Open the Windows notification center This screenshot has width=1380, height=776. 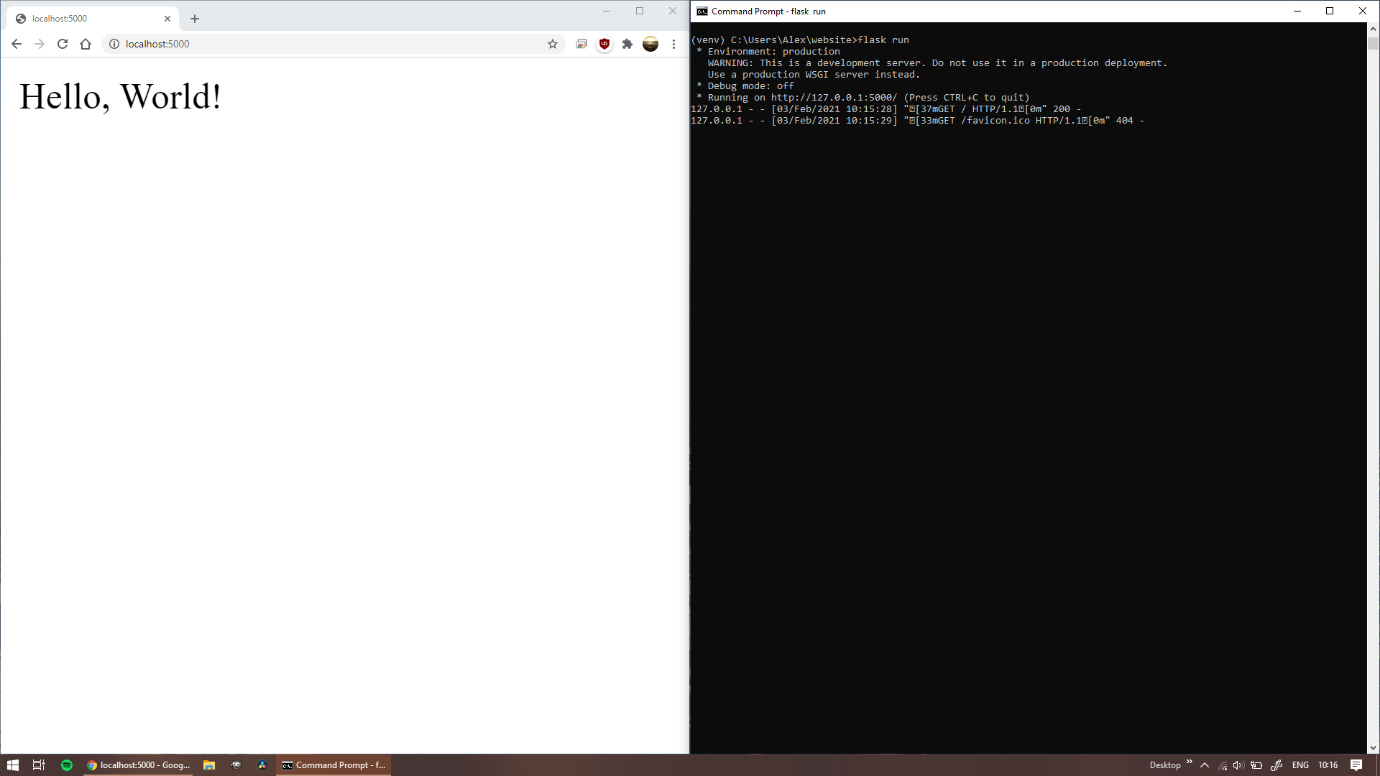[1356, 765]
